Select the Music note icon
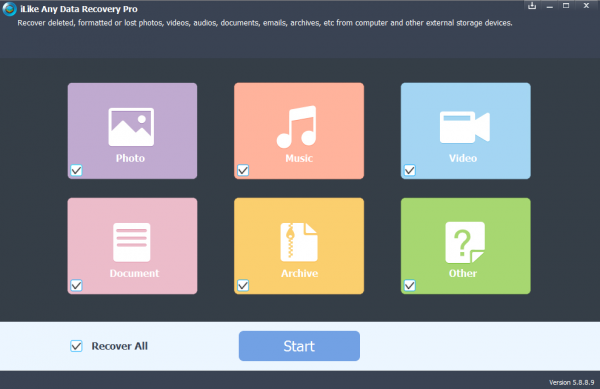600x389 pixels. click(x=297, y=127)
